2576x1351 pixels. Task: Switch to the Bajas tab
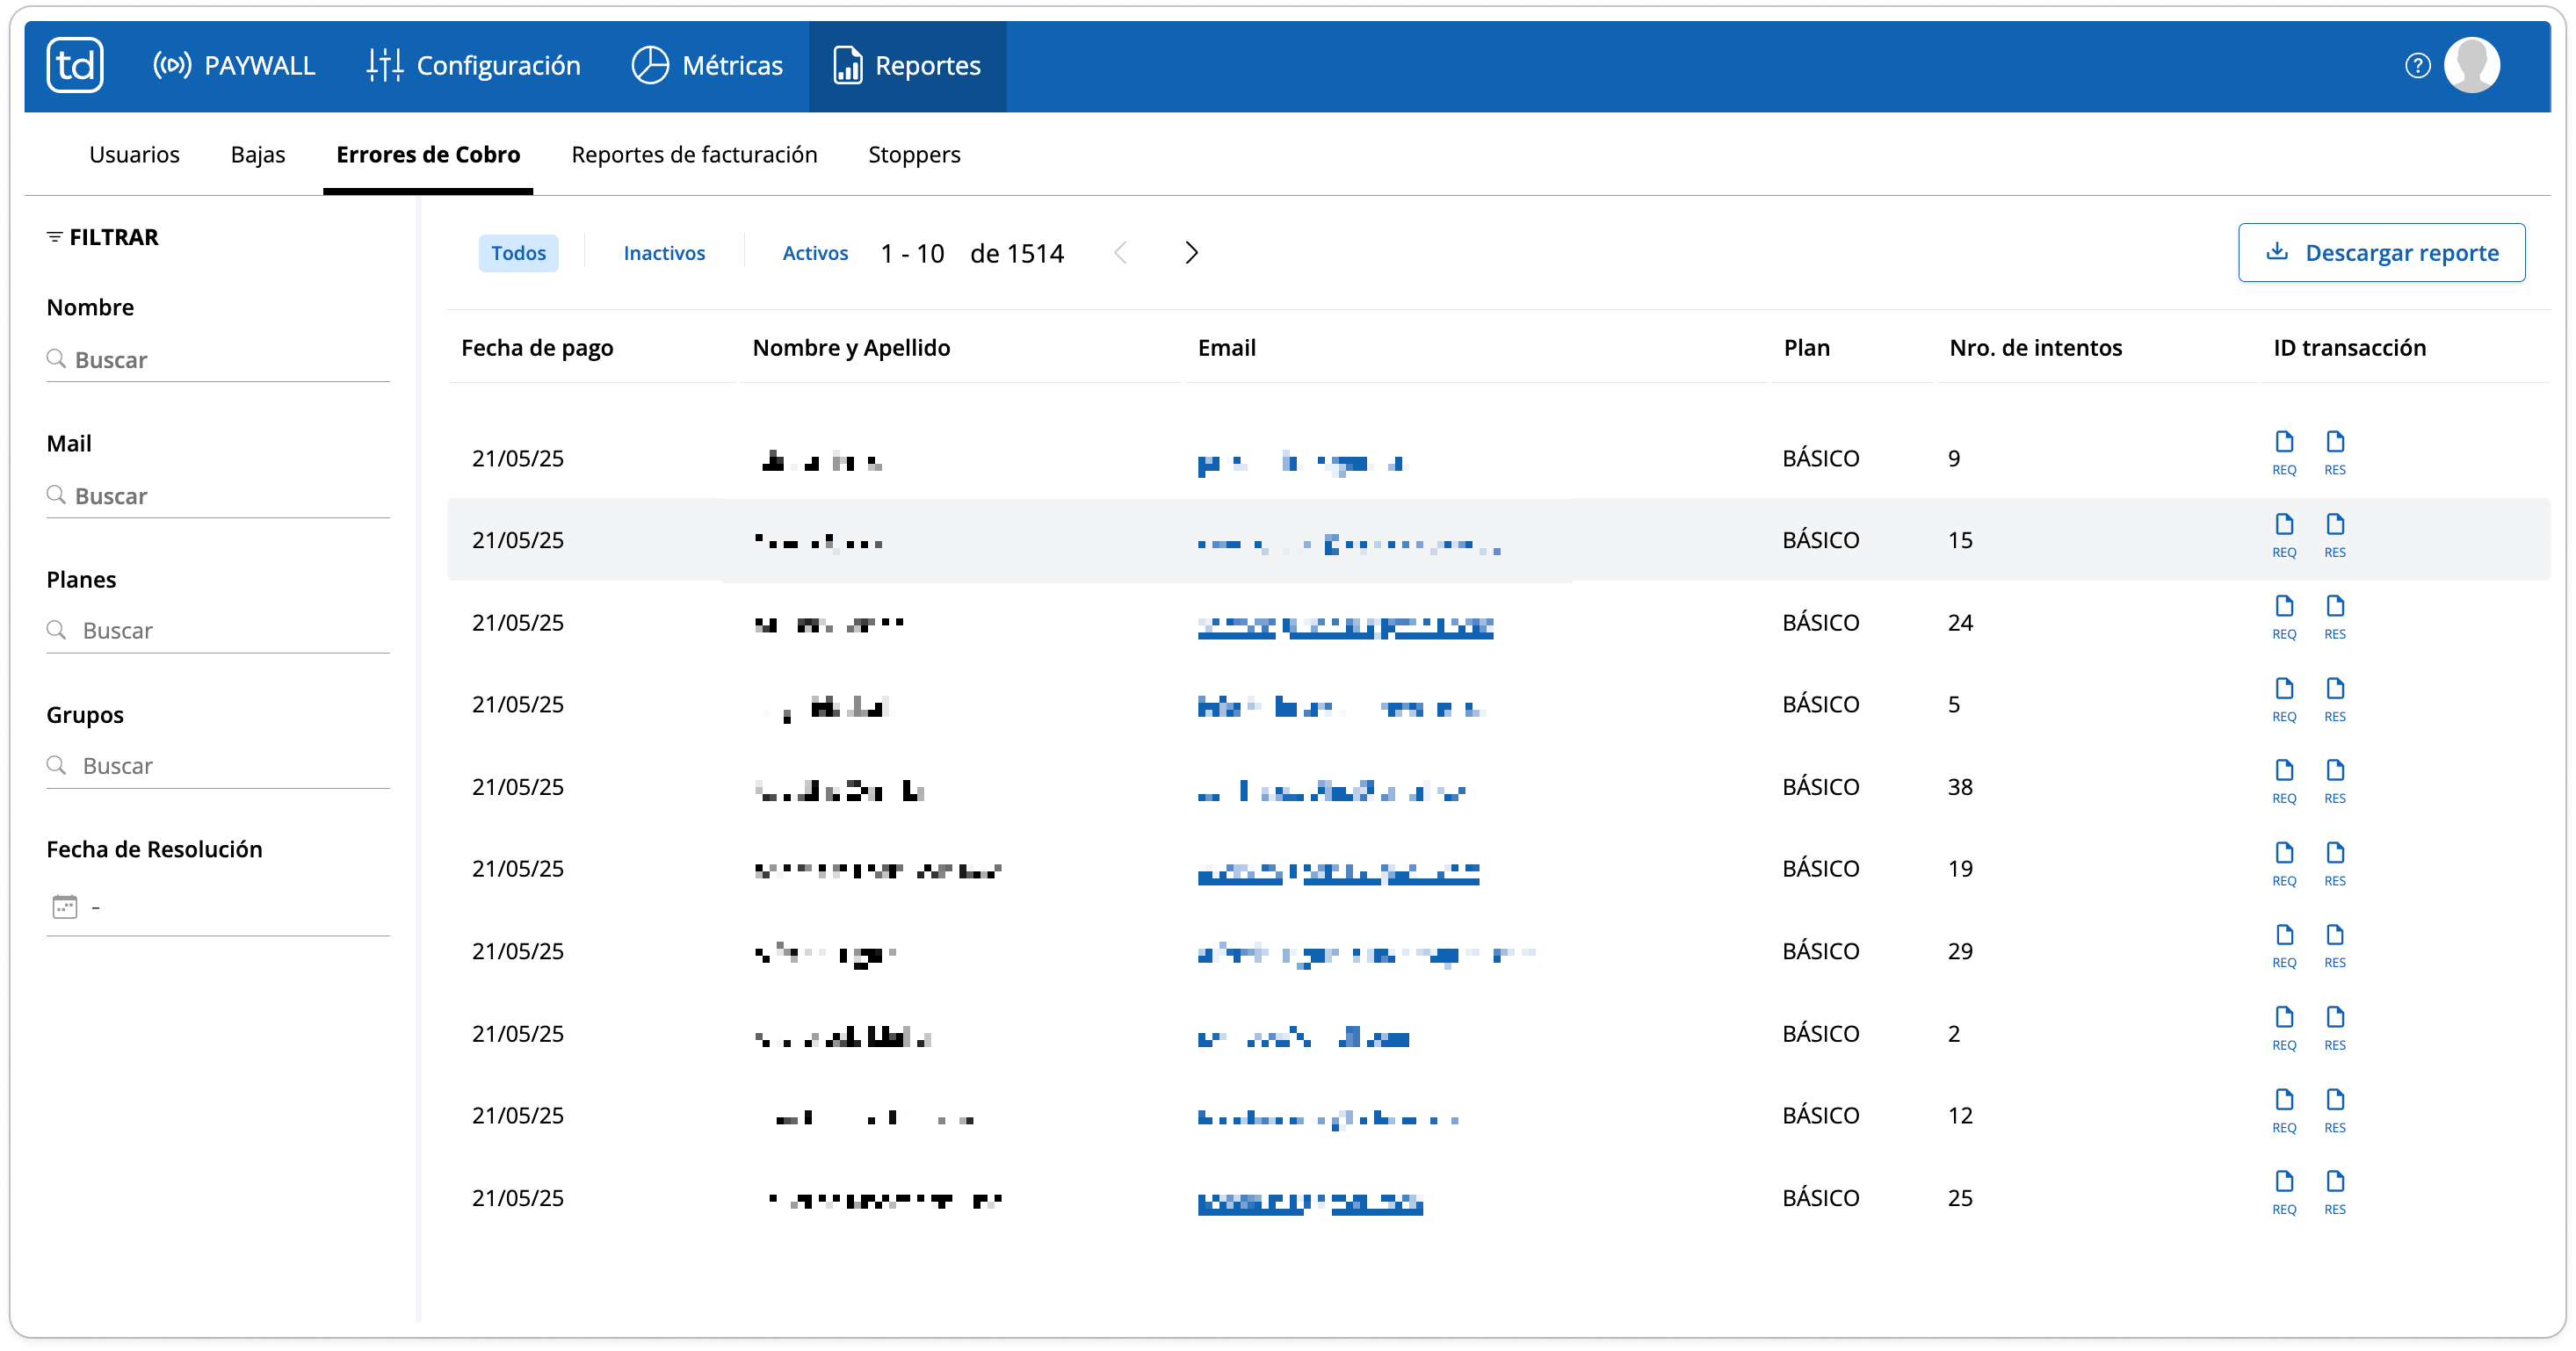click(x=258, y=155)
